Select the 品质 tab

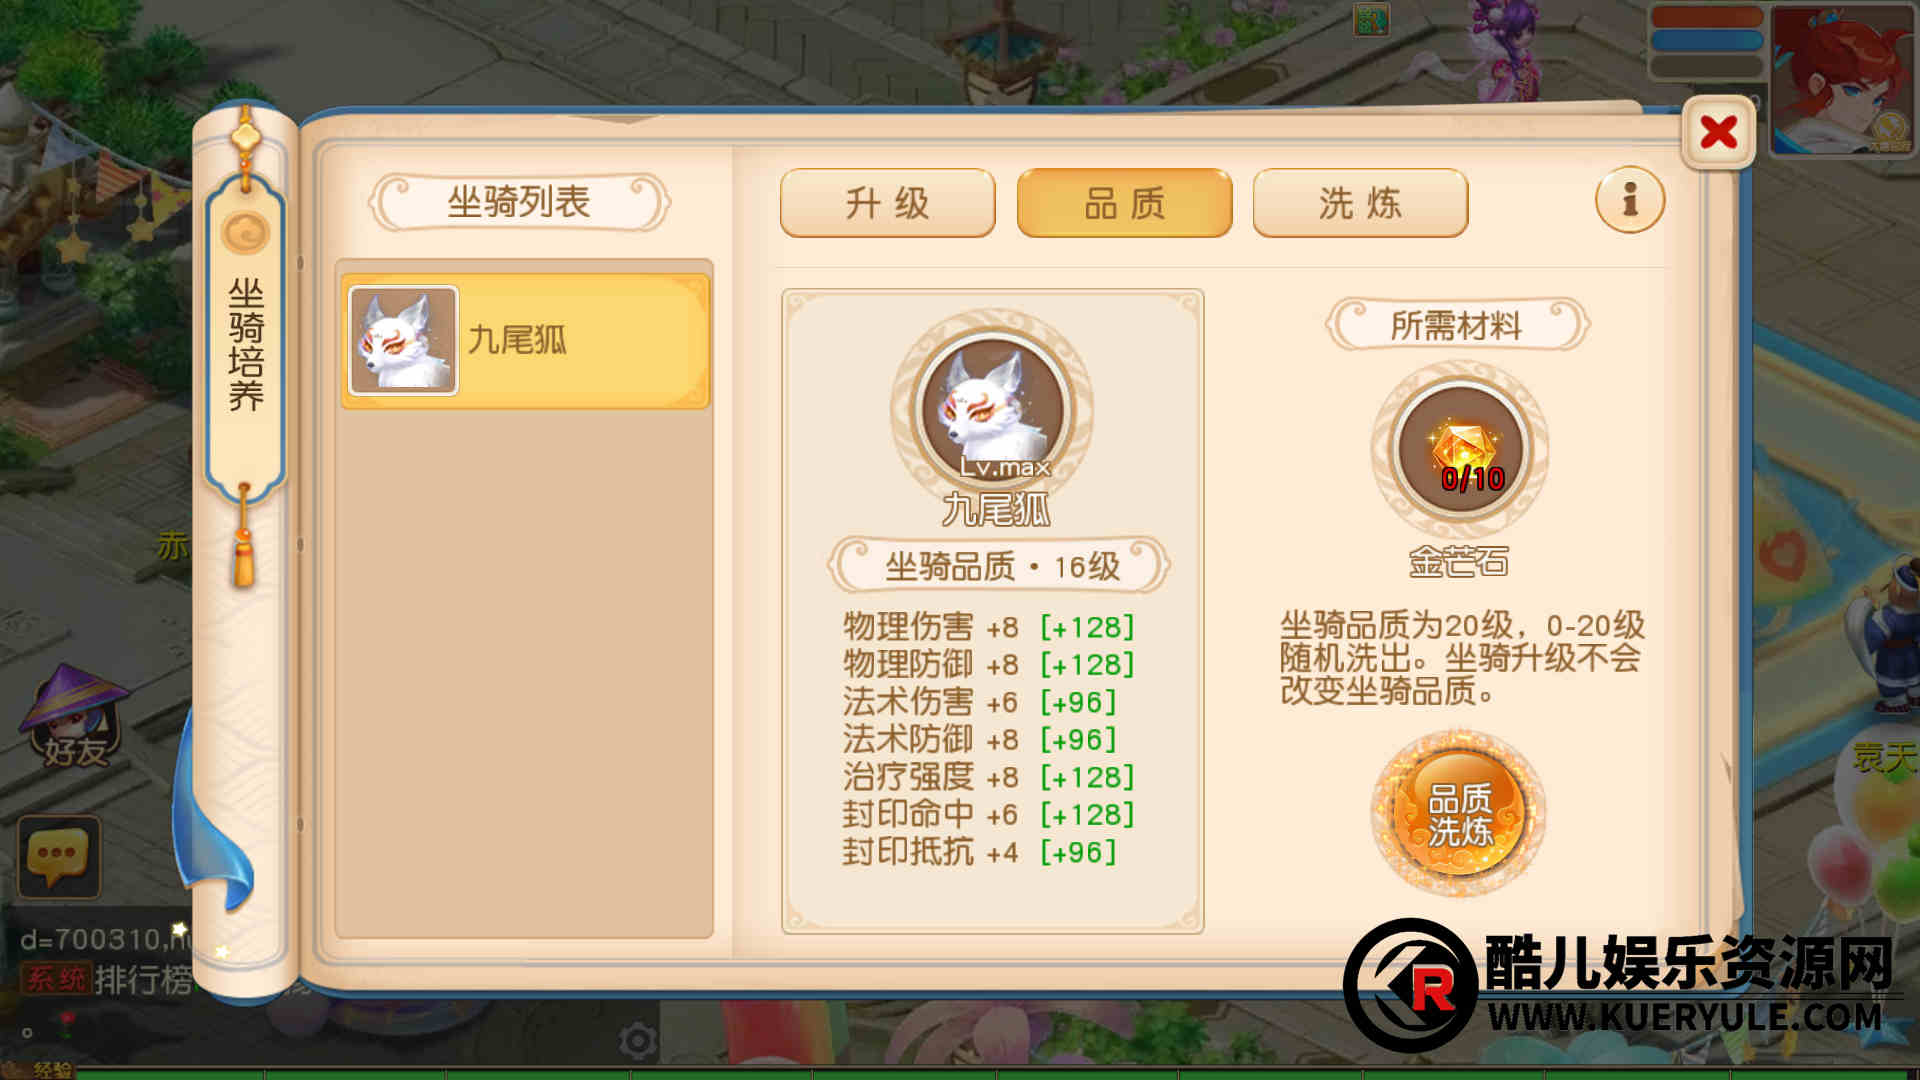tap(1124, 203)
